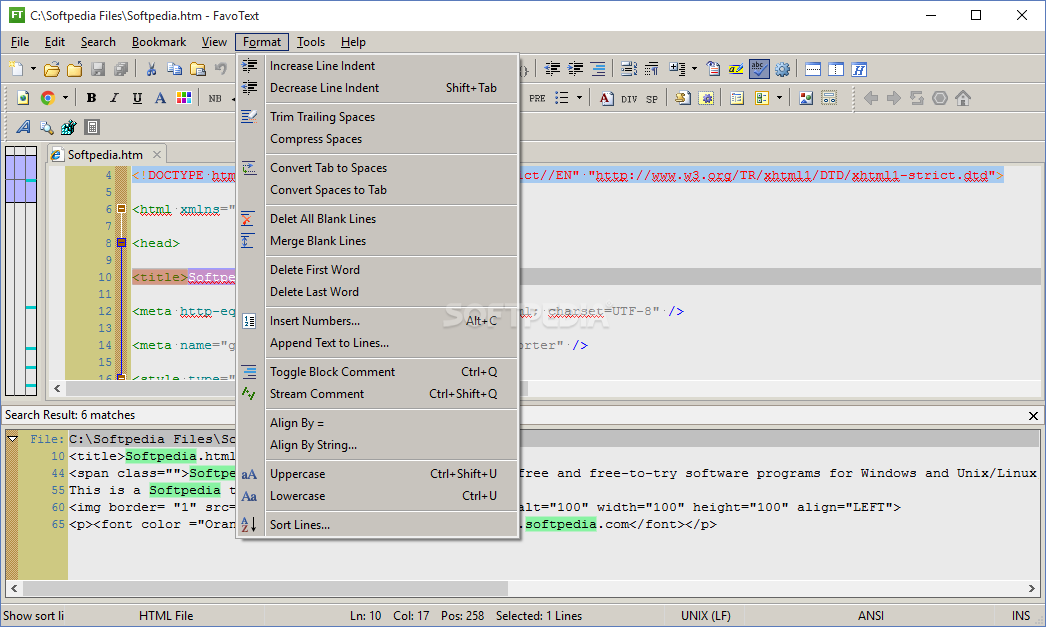The width and height of the screenshot is (1046, 627).
Task: Apply underline tag with U icon
Action: coord(137,98)
